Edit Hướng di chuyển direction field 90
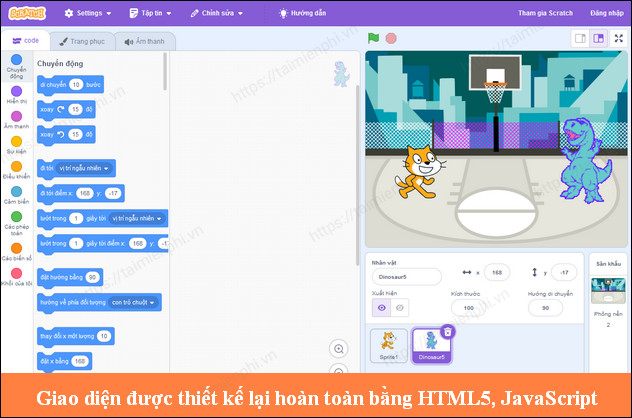This screenshot has height=418, width=632. pos(545,308)
